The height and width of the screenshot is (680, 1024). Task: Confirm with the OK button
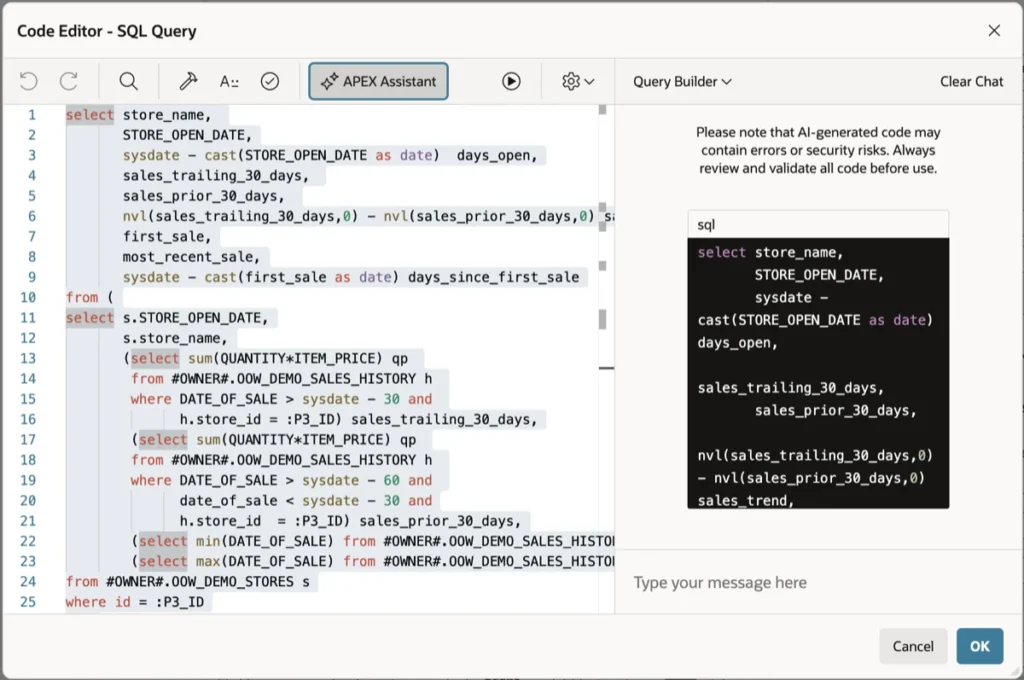[980, 646]
